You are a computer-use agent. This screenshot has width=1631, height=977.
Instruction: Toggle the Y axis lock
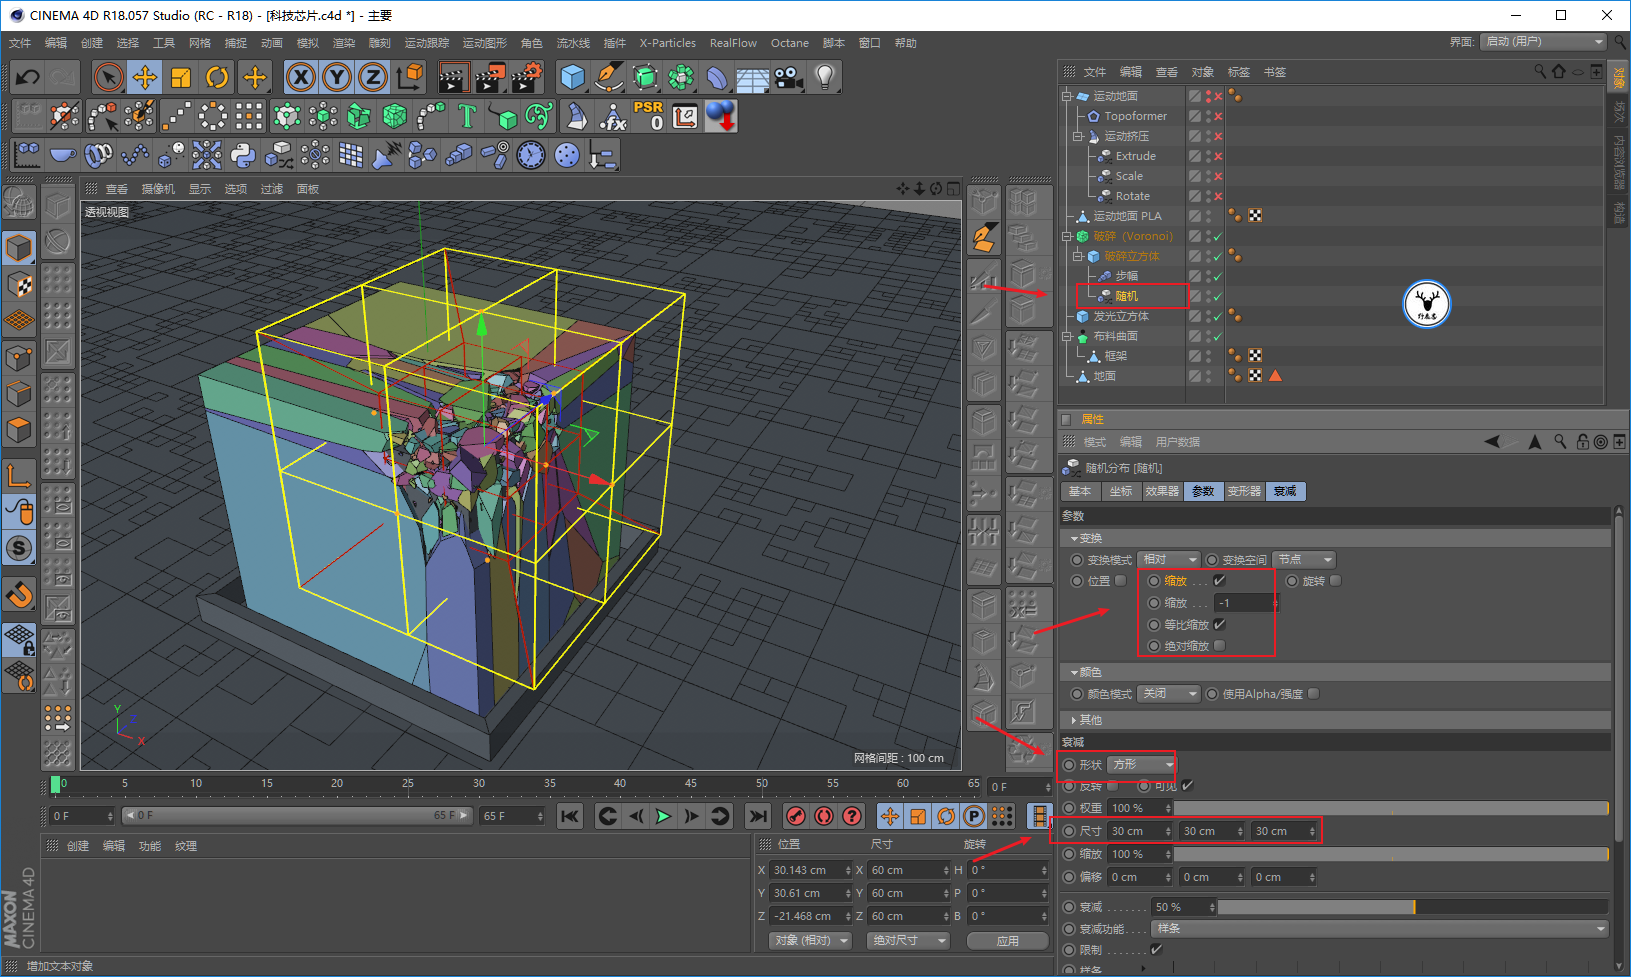[x=337, y=77]
